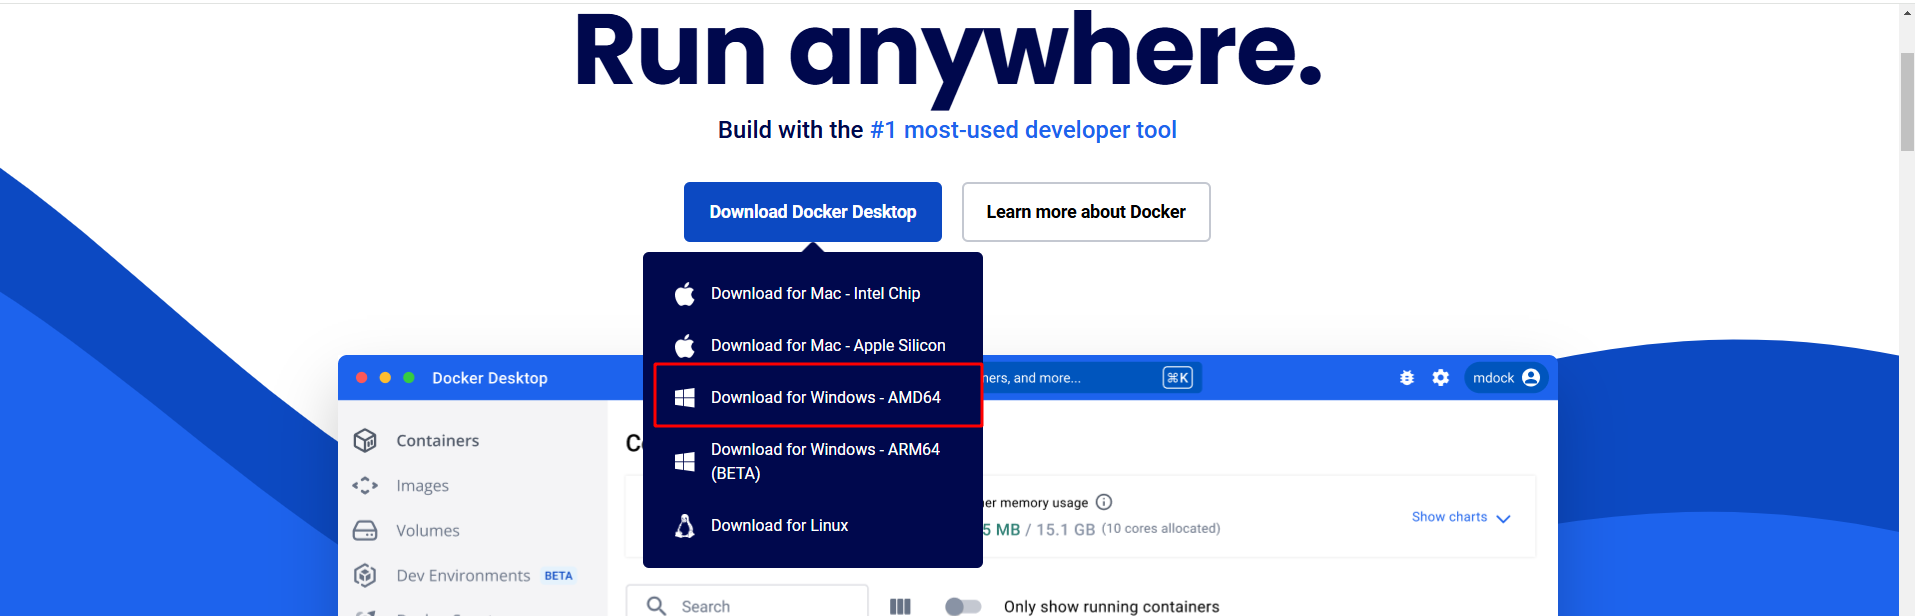Image resolution: width=1915 pixels, height=616 pixels.
Task: Click the Dev Environments icon
Action: pyautogui.click(x=365, y=575)
